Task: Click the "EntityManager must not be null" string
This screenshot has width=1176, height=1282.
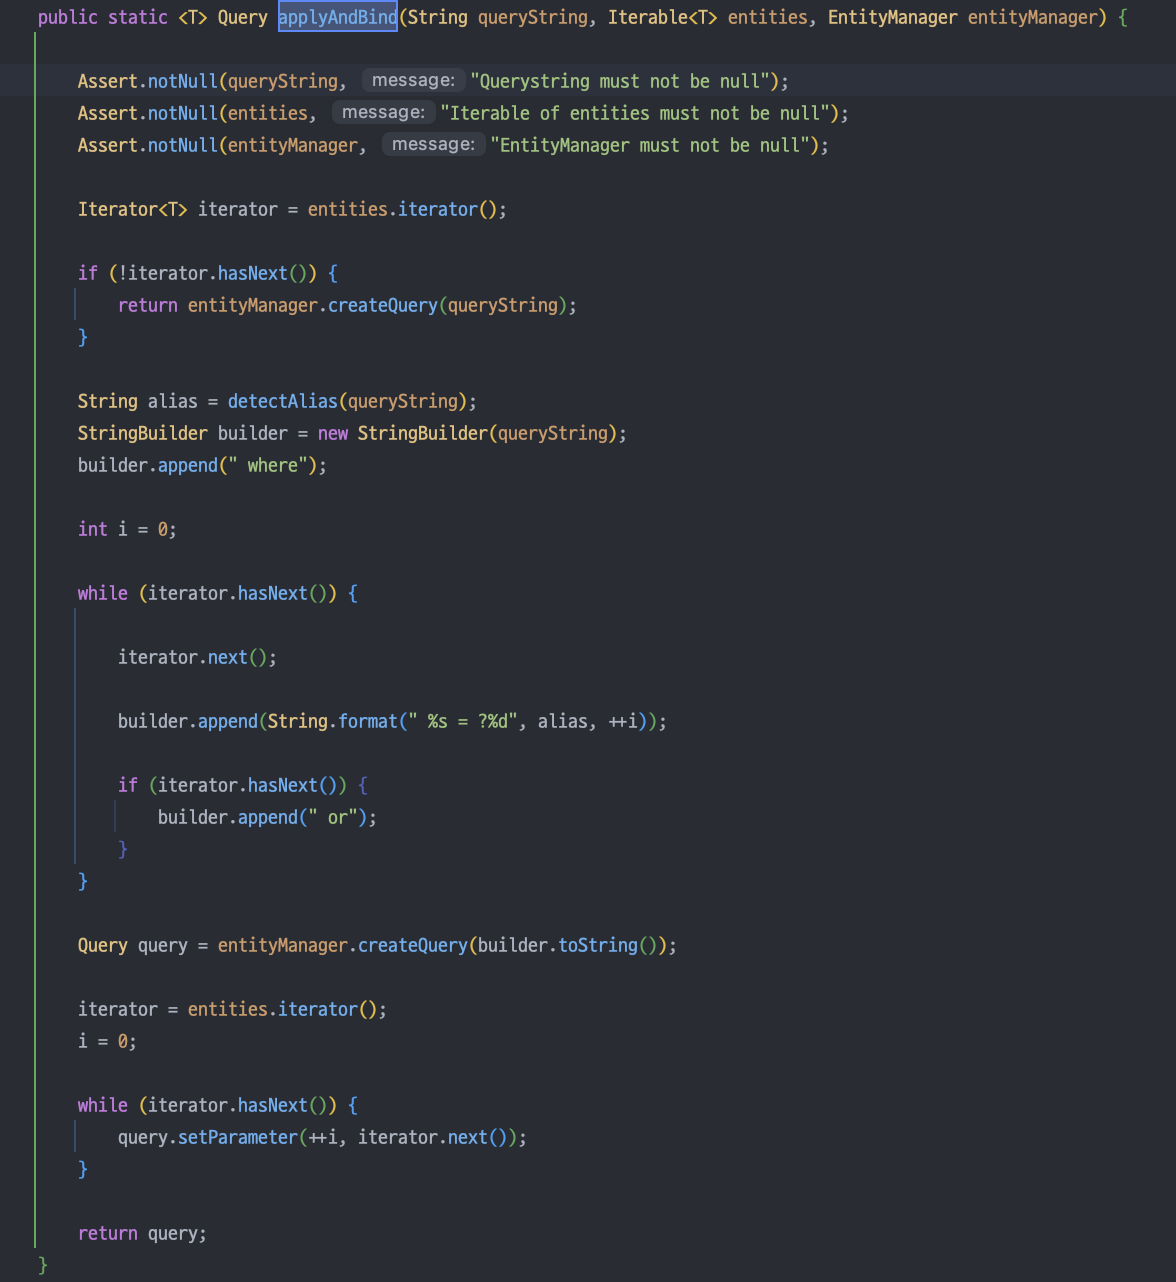Action: pyautogui.click(x=649, y=145)
